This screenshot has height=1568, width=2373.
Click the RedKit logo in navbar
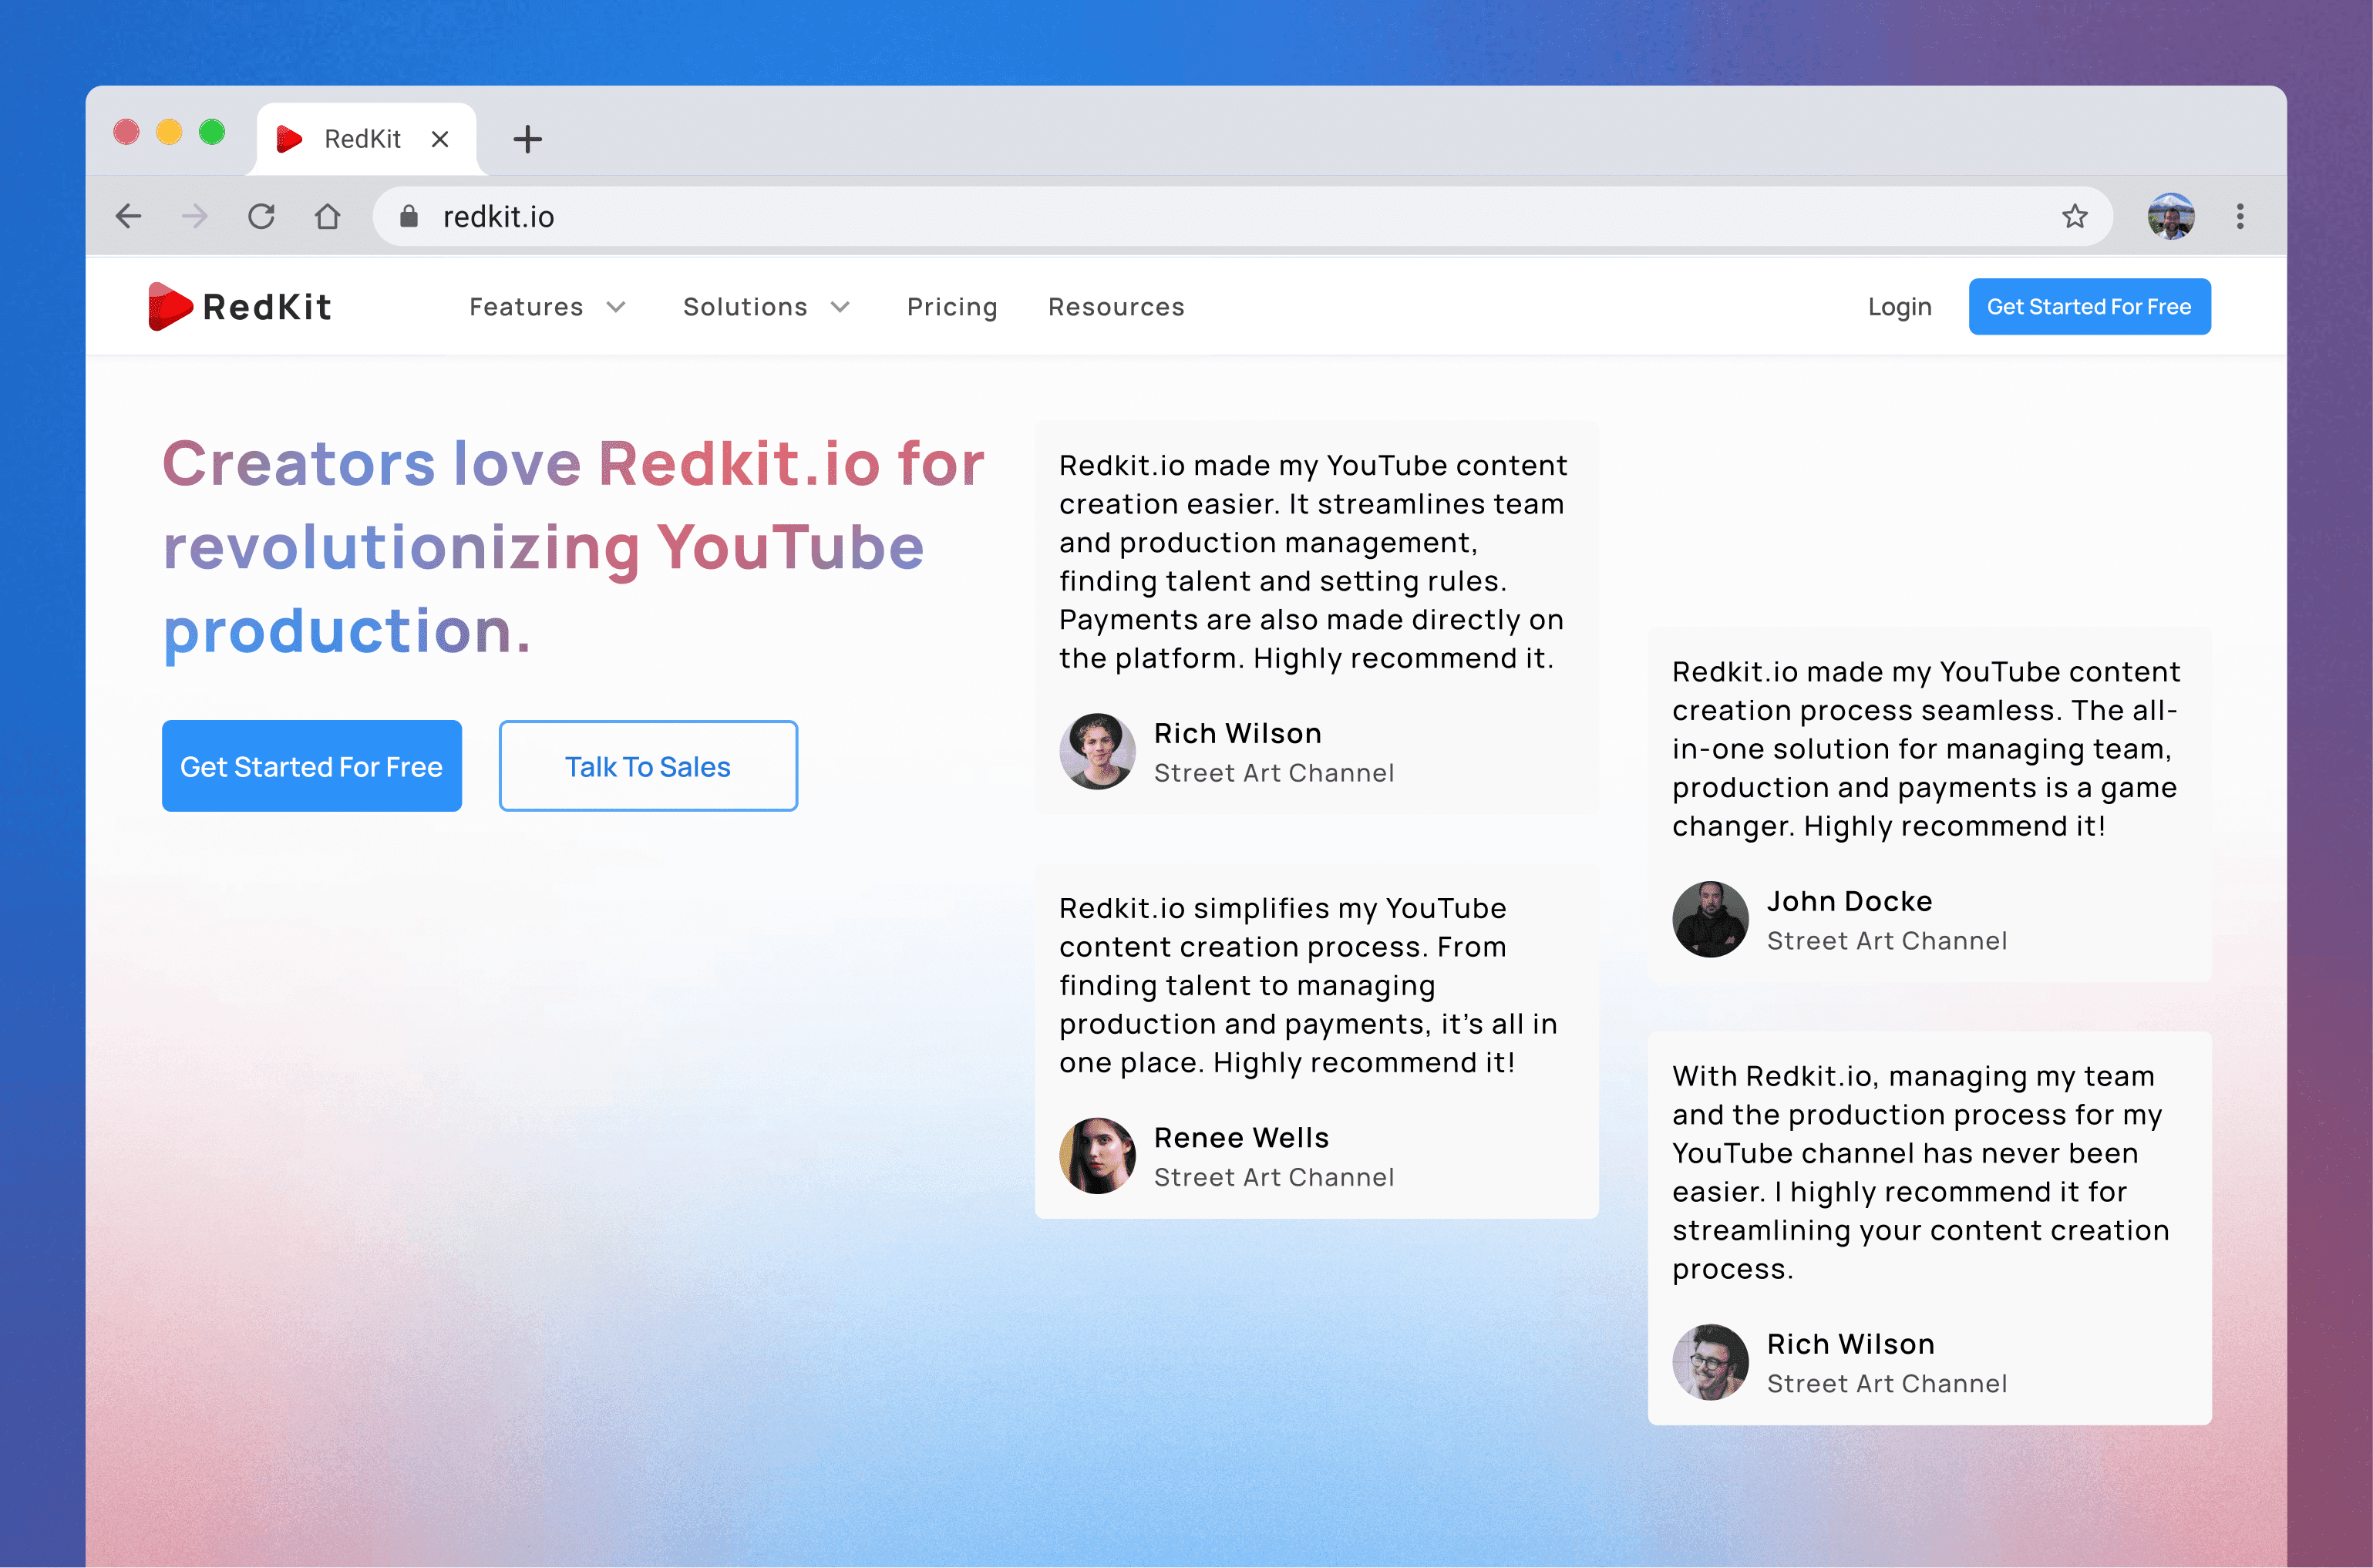tap(240, 306)
